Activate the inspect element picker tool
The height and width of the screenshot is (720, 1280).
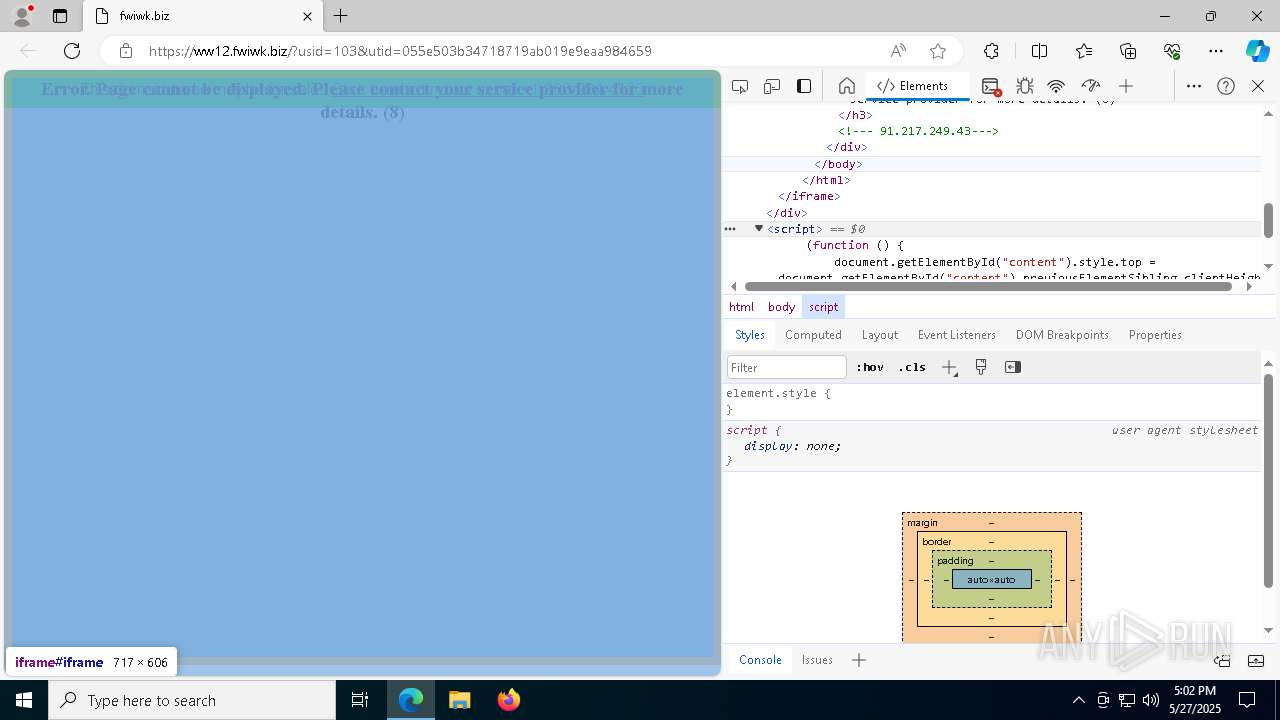point(740,86)
